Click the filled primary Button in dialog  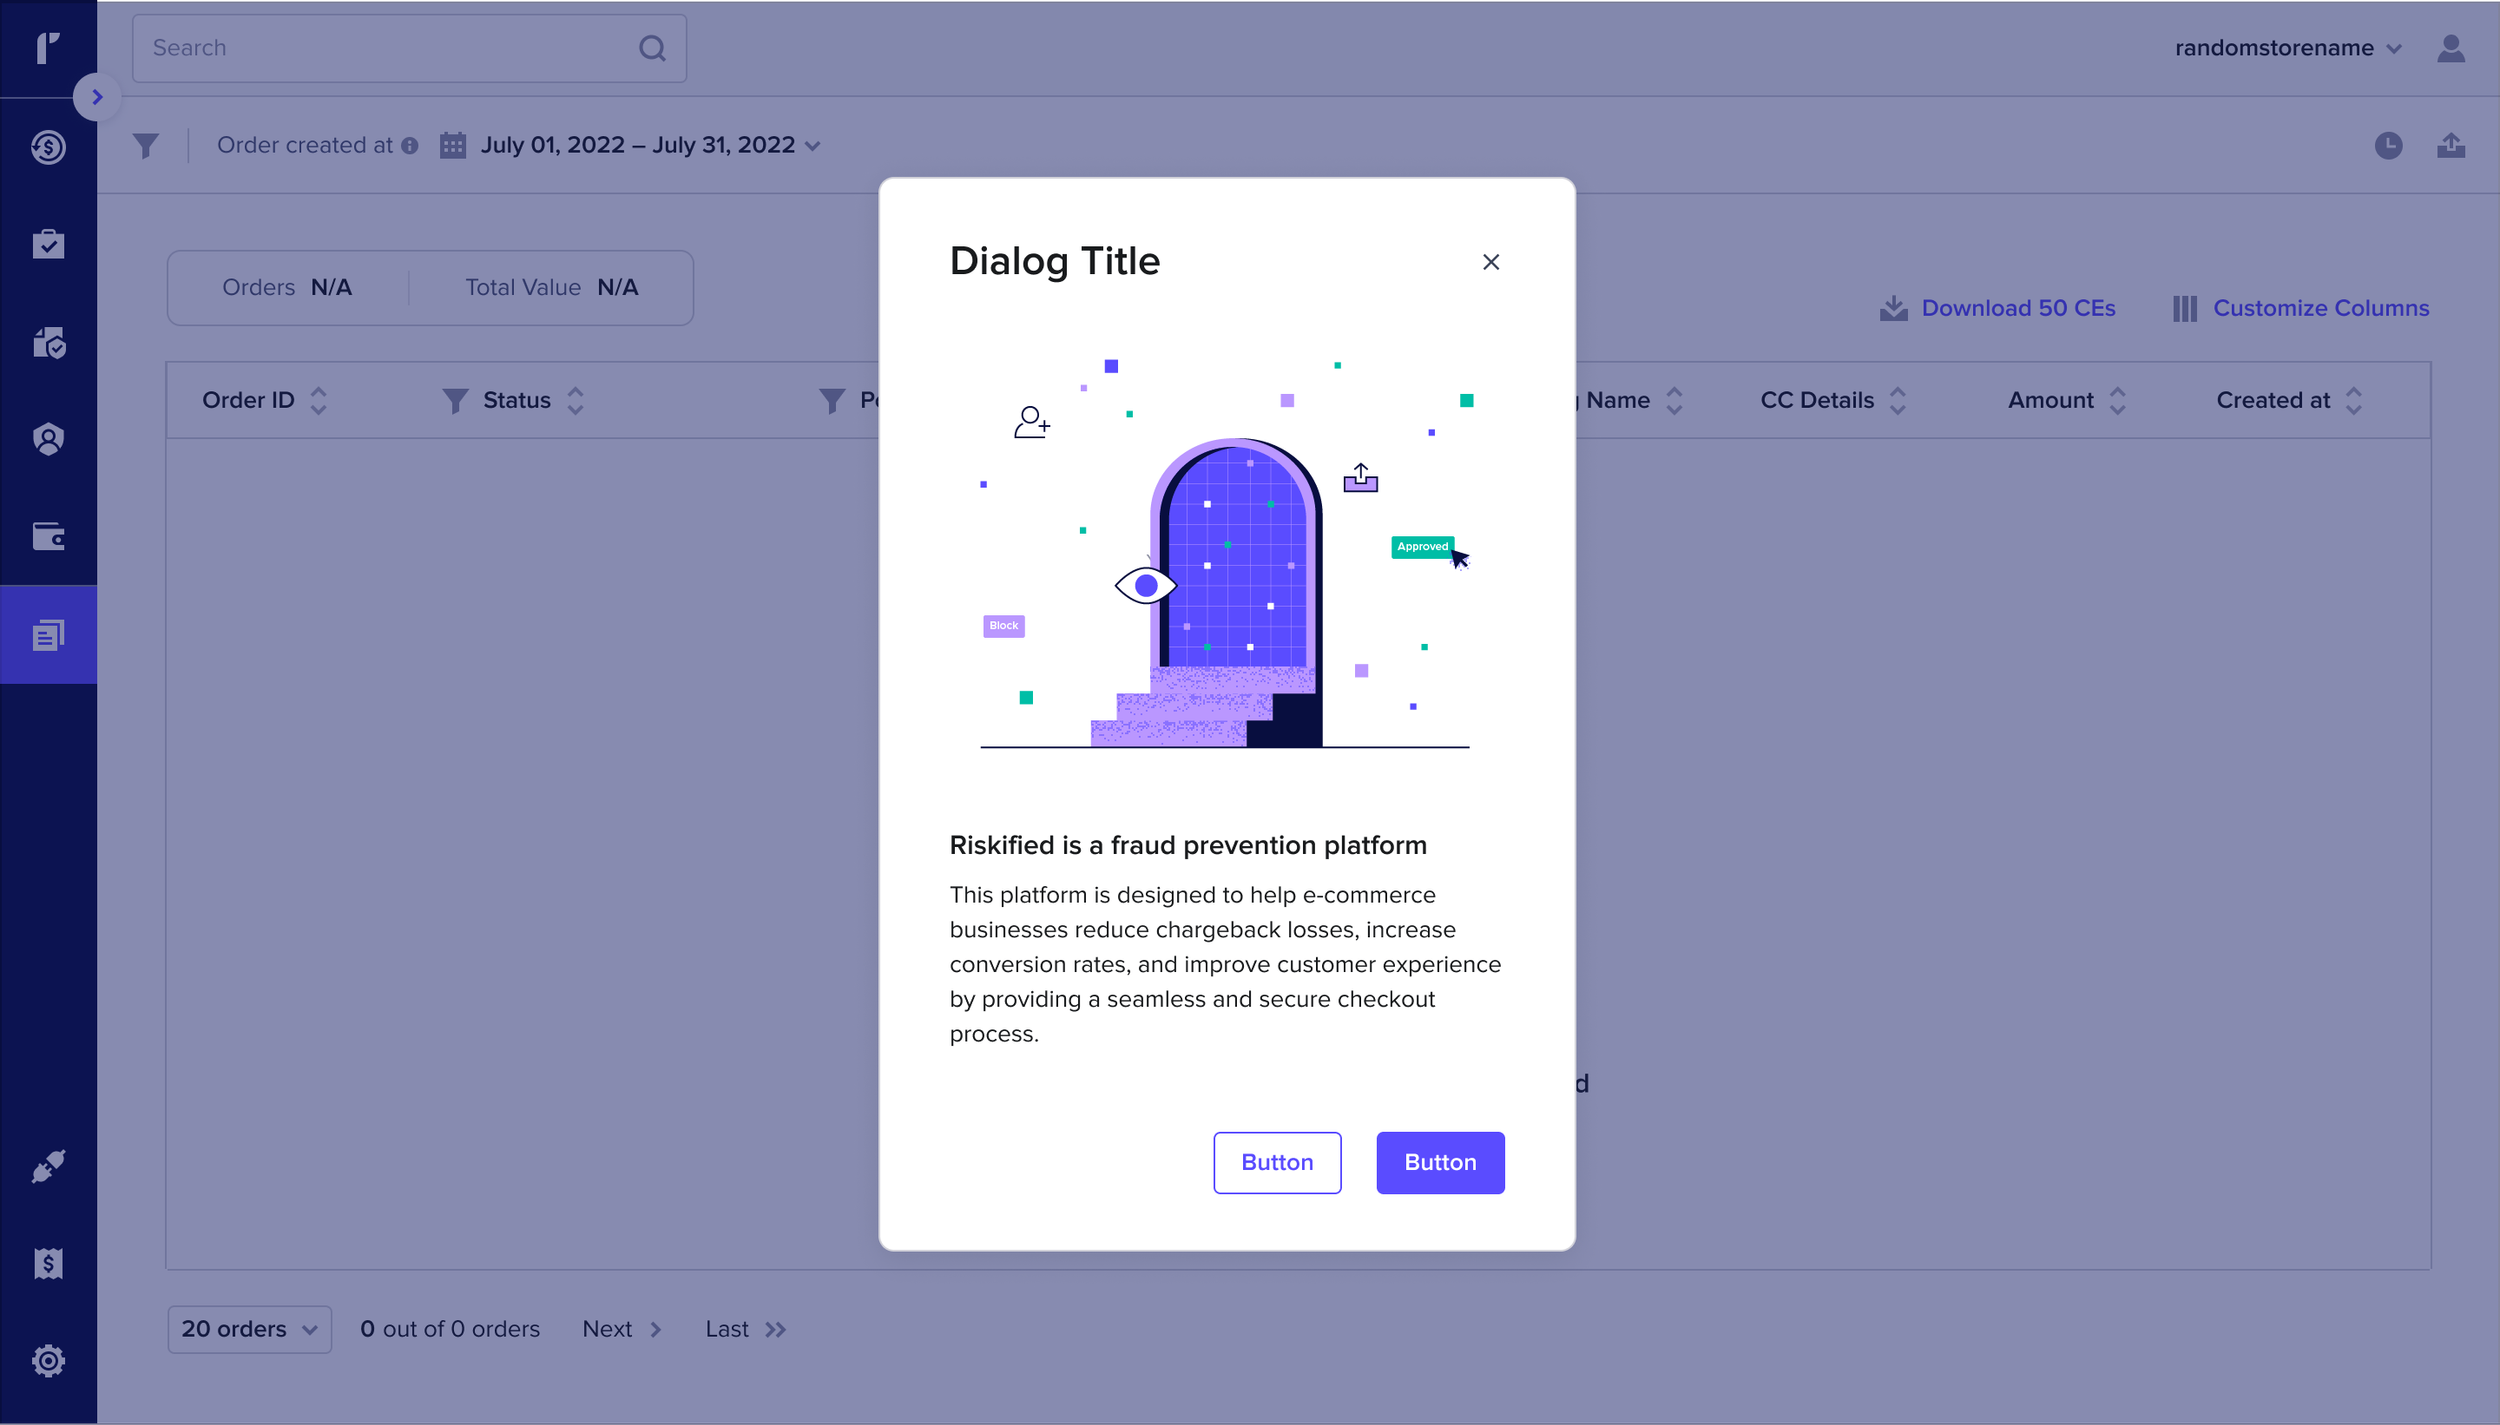tap(1439, 1162)
